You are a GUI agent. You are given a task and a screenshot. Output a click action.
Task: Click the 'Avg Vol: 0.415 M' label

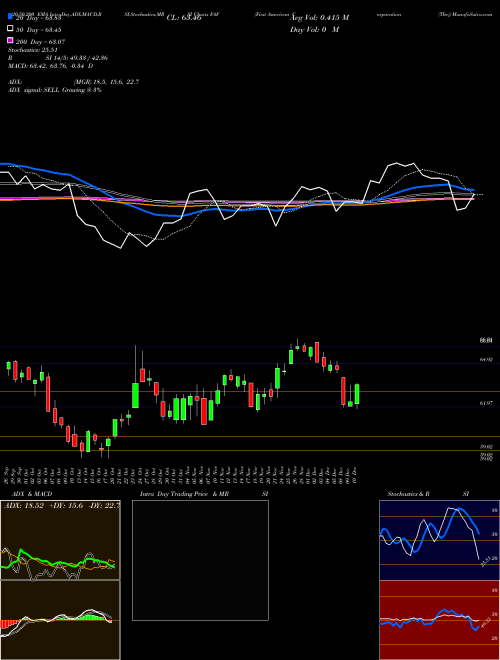tap(319, 18)
